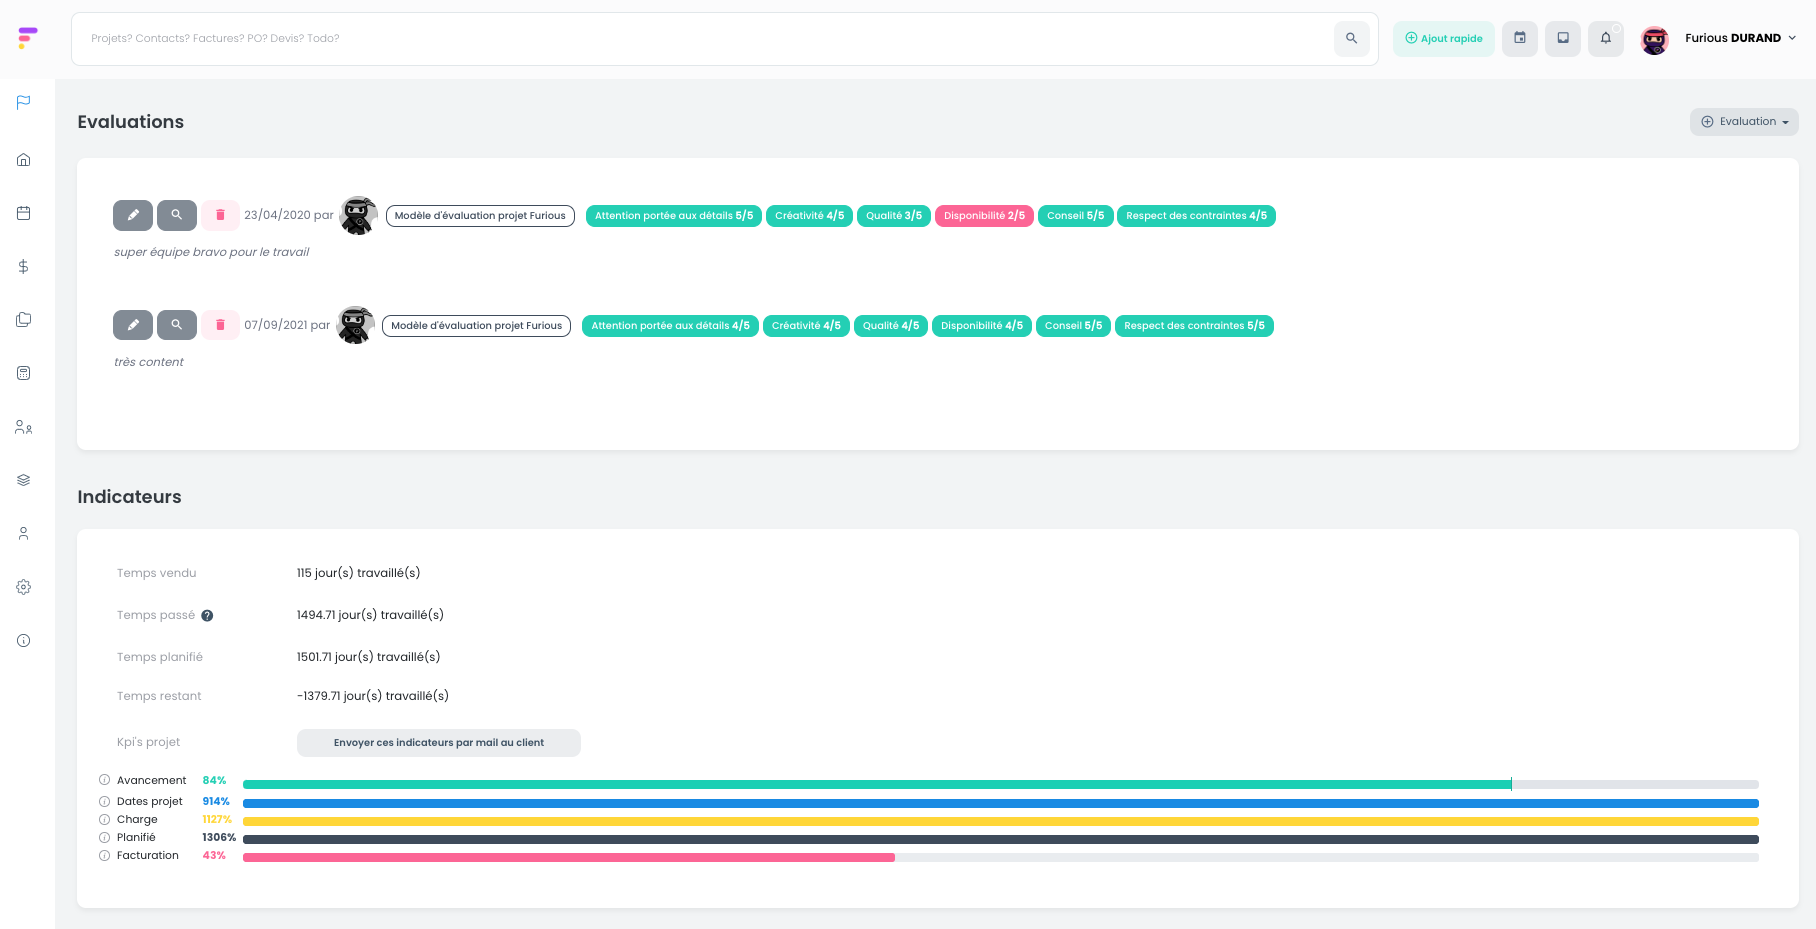Click the yellow Charge progress bar

(x=1001, y=821)
